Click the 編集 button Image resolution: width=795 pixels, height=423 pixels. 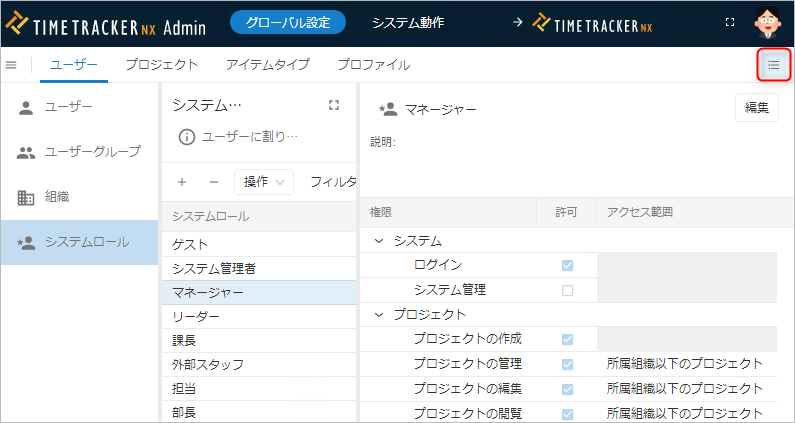[756, 108]
